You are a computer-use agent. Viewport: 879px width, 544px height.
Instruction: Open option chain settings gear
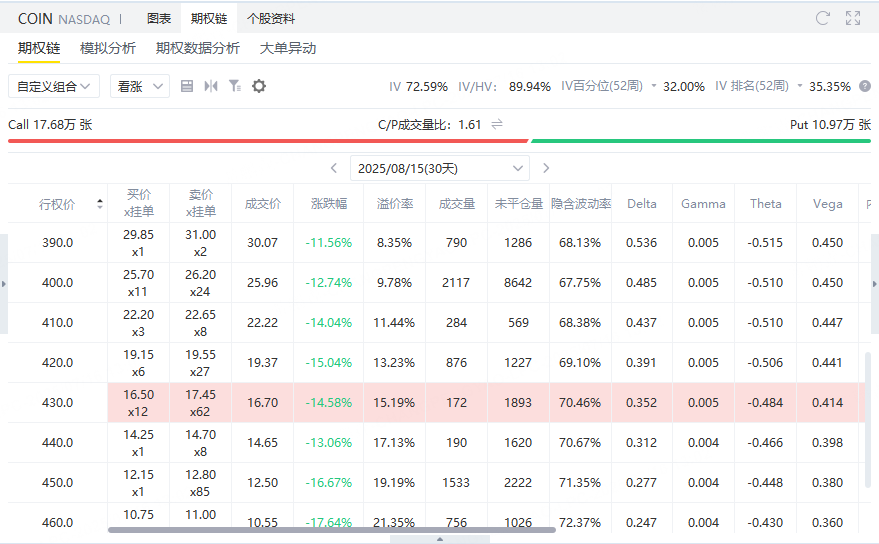pyautogui.click(x=258, y=86)
